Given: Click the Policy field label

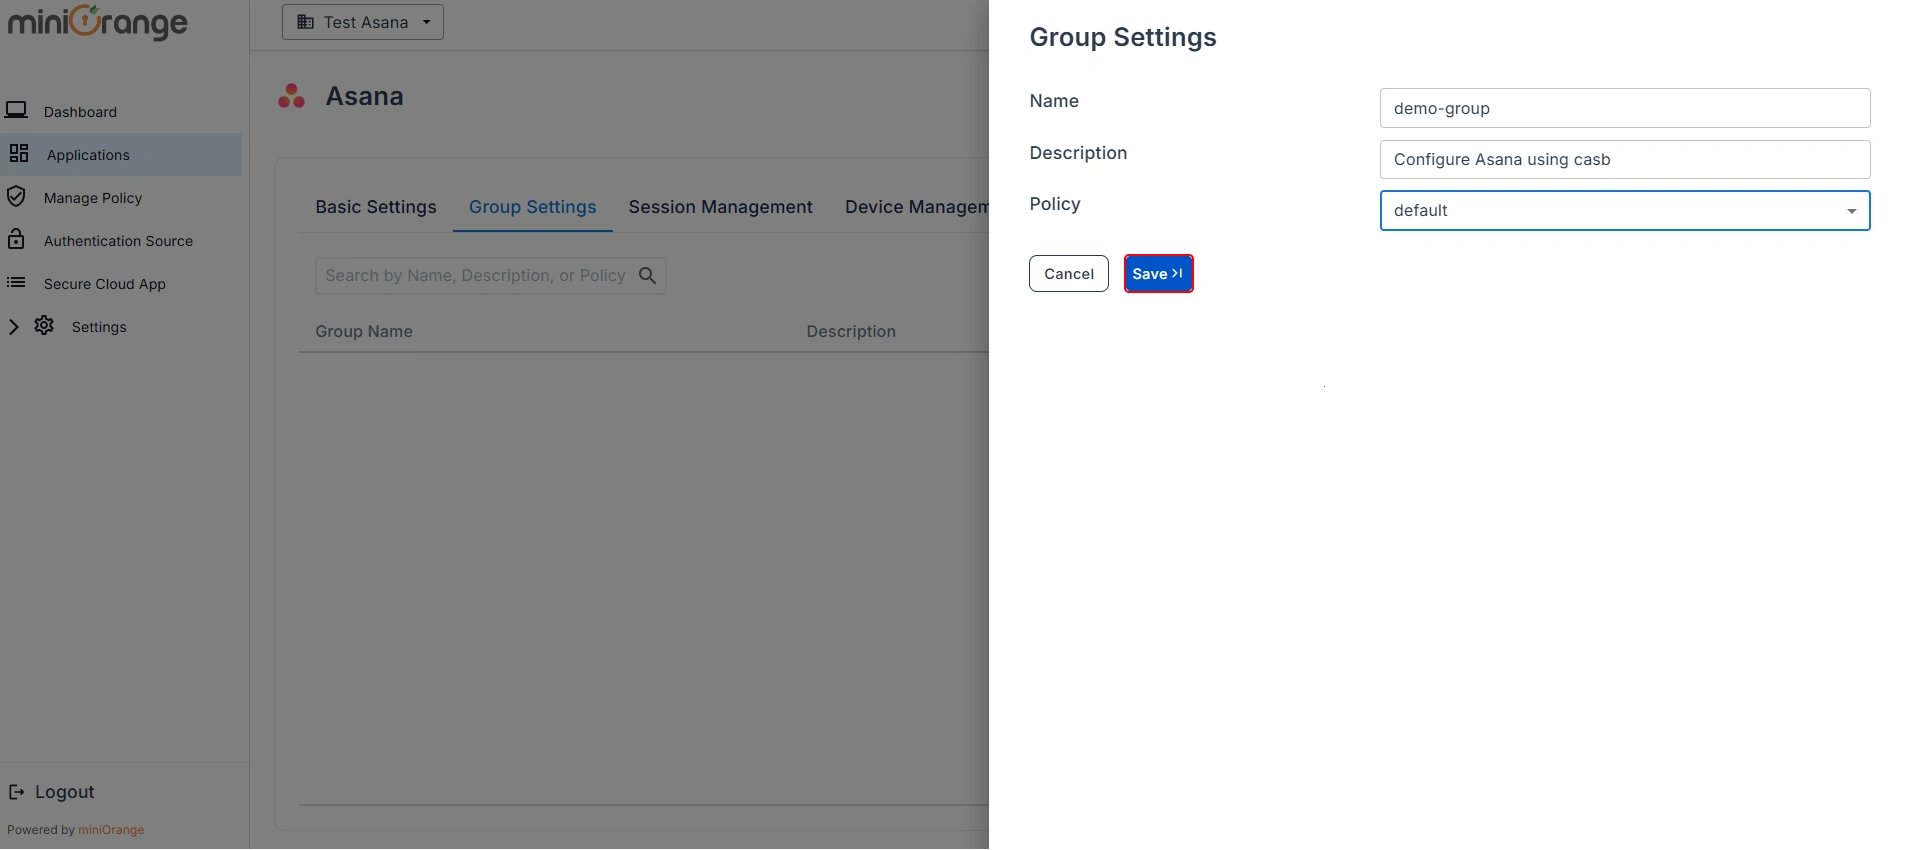Looking at the screenshot, I should [1055, 204].
